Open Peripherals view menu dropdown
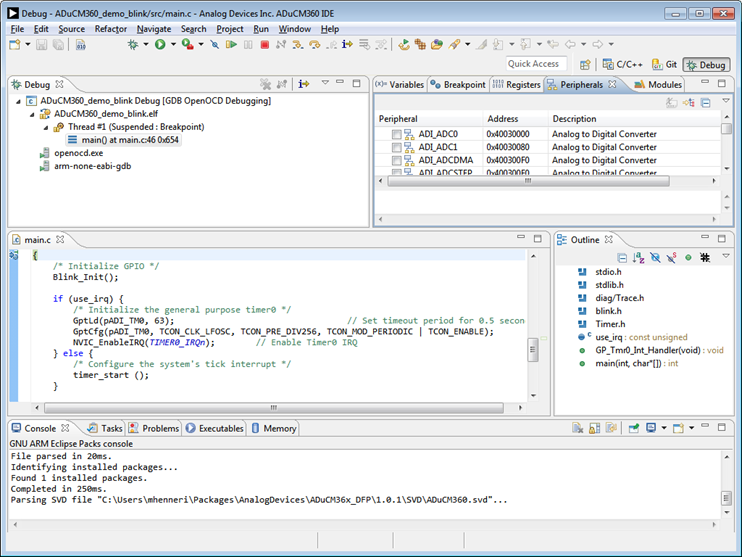 coord(726,100)
